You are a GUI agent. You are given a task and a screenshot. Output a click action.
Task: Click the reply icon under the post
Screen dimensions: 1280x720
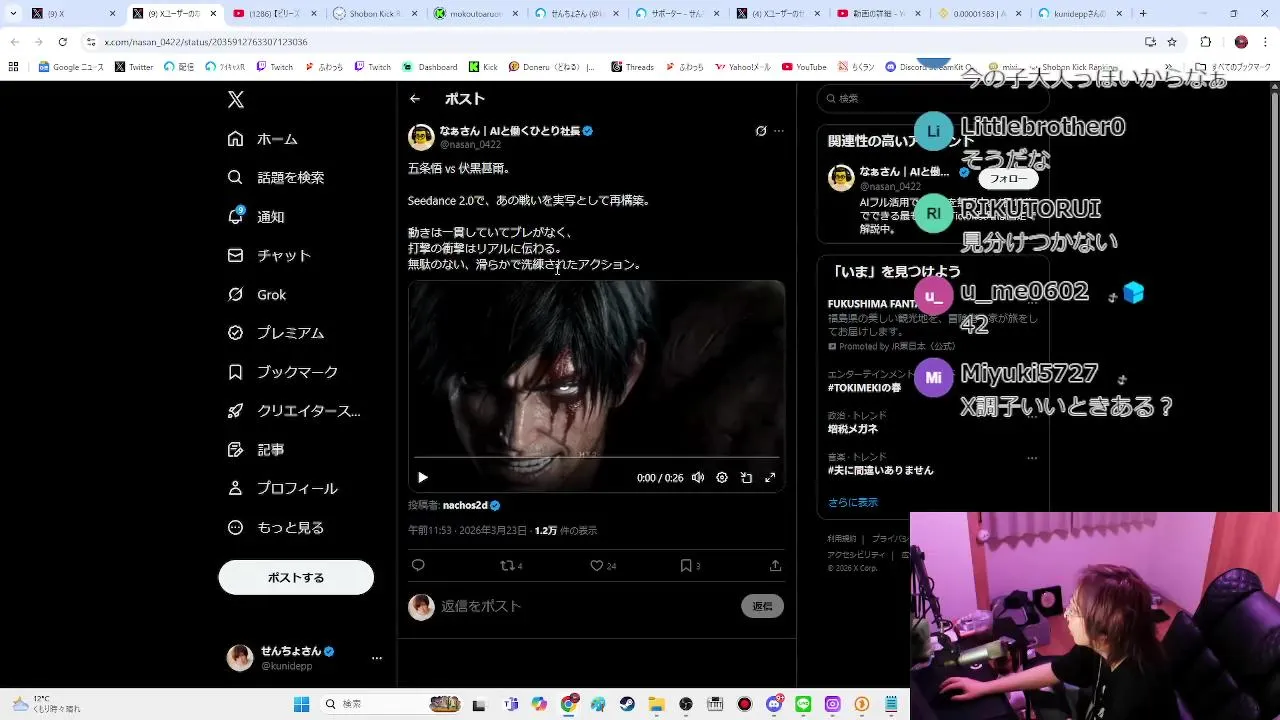[x=418, y=565]
